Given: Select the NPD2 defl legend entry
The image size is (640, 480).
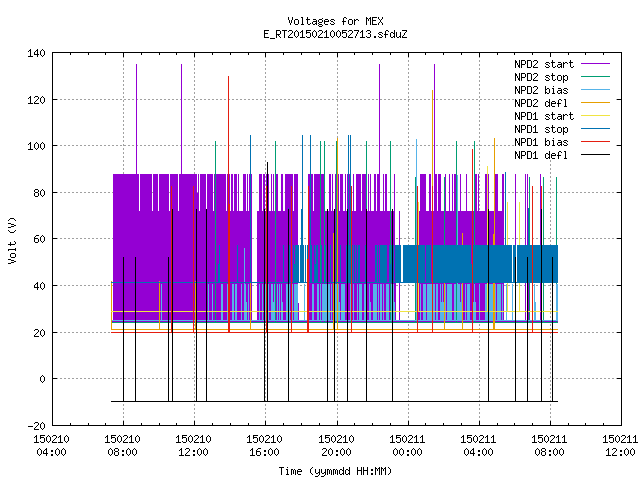Looking at the screenshot, I should click(541, 103).
